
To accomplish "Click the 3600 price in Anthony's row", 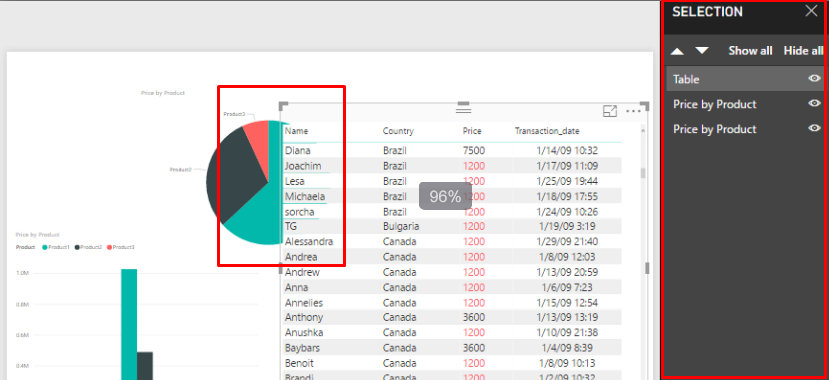I will 474,317.
